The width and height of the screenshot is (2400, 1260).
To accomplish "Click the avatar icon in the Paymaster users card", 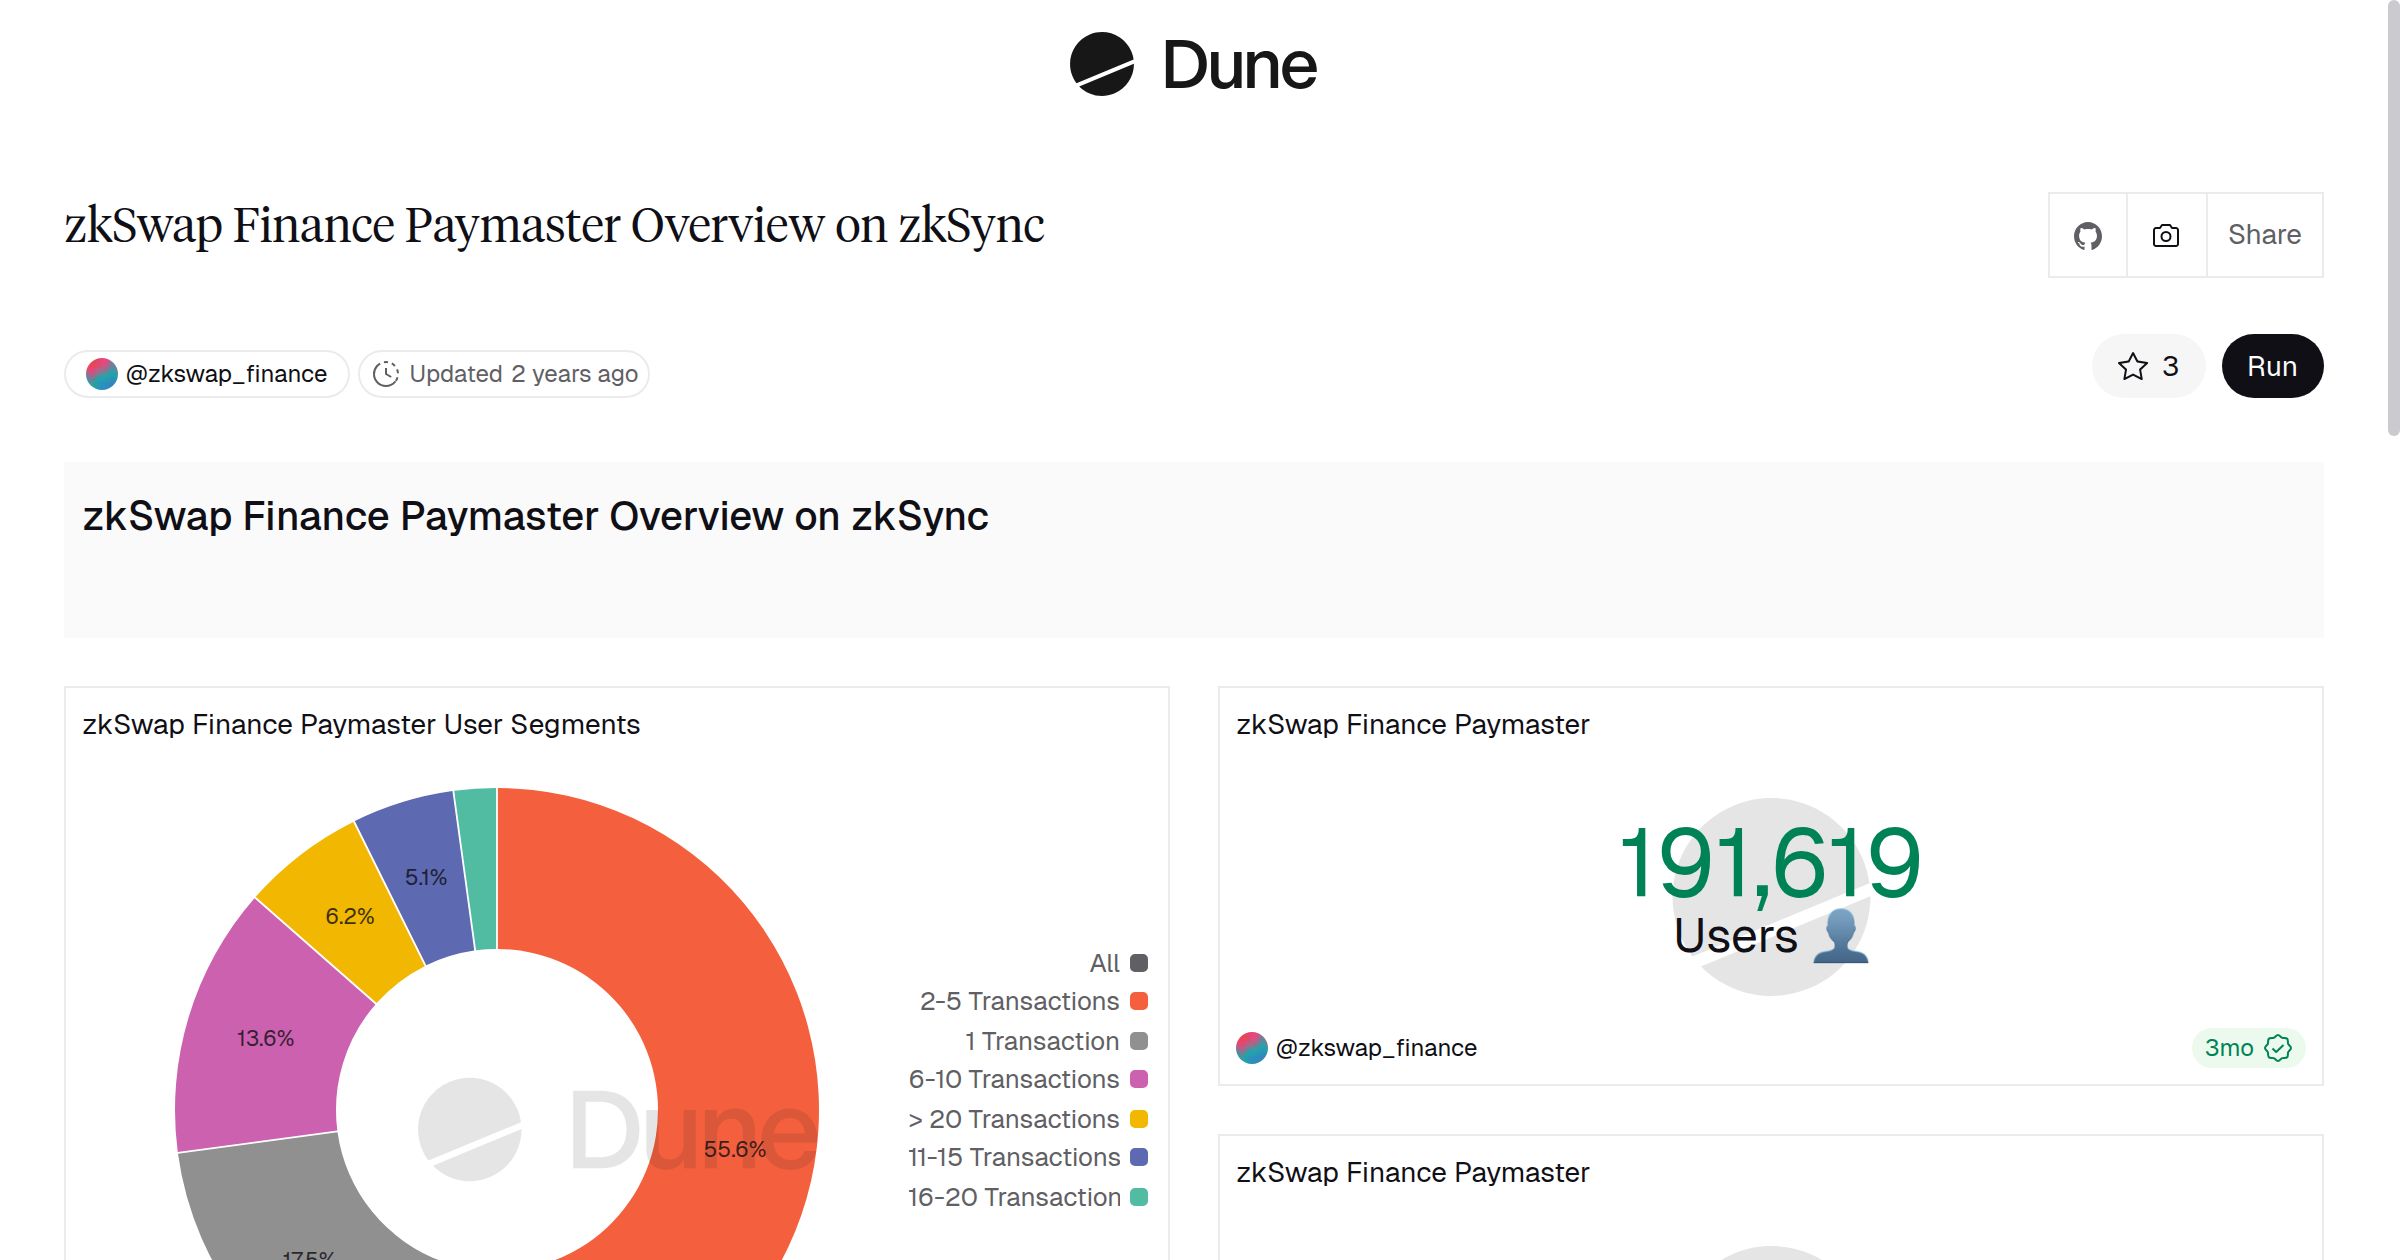I will [x=1251, y=1047].
